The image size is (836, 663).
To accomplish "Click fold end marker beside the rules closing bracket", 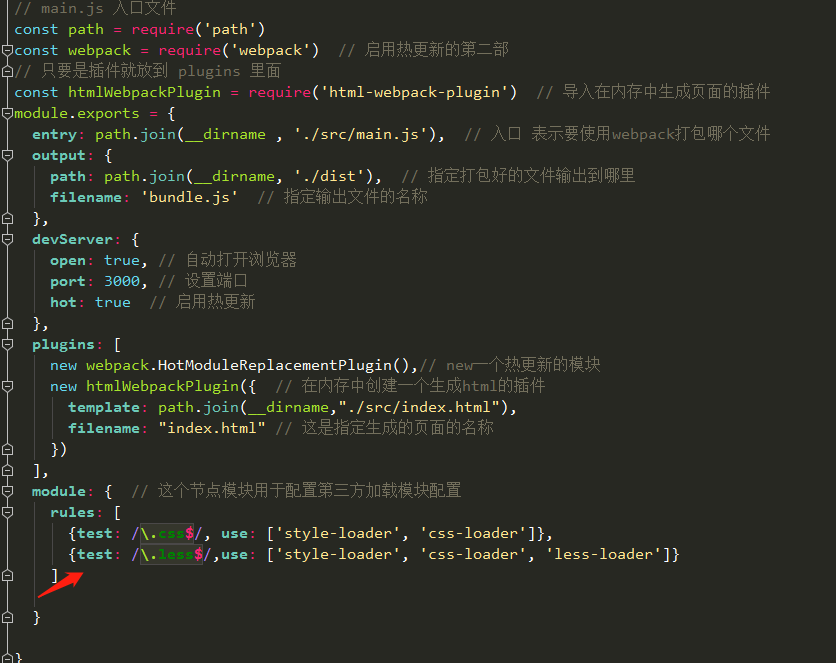I will [7, 575].
